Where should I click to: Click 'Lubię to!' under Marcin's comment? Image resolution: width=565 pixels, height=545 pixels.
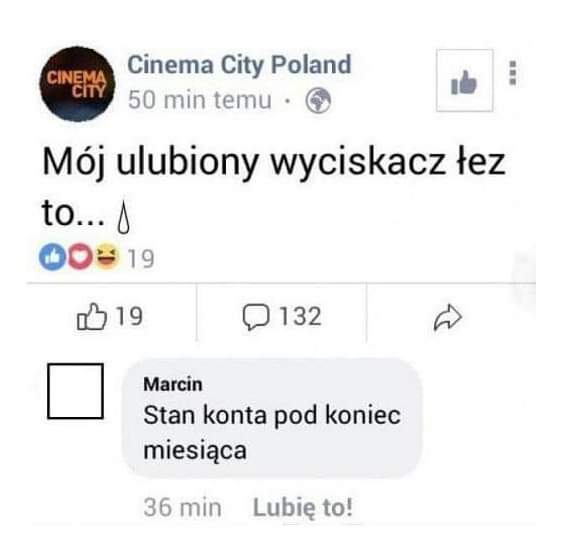coord(303,508)
